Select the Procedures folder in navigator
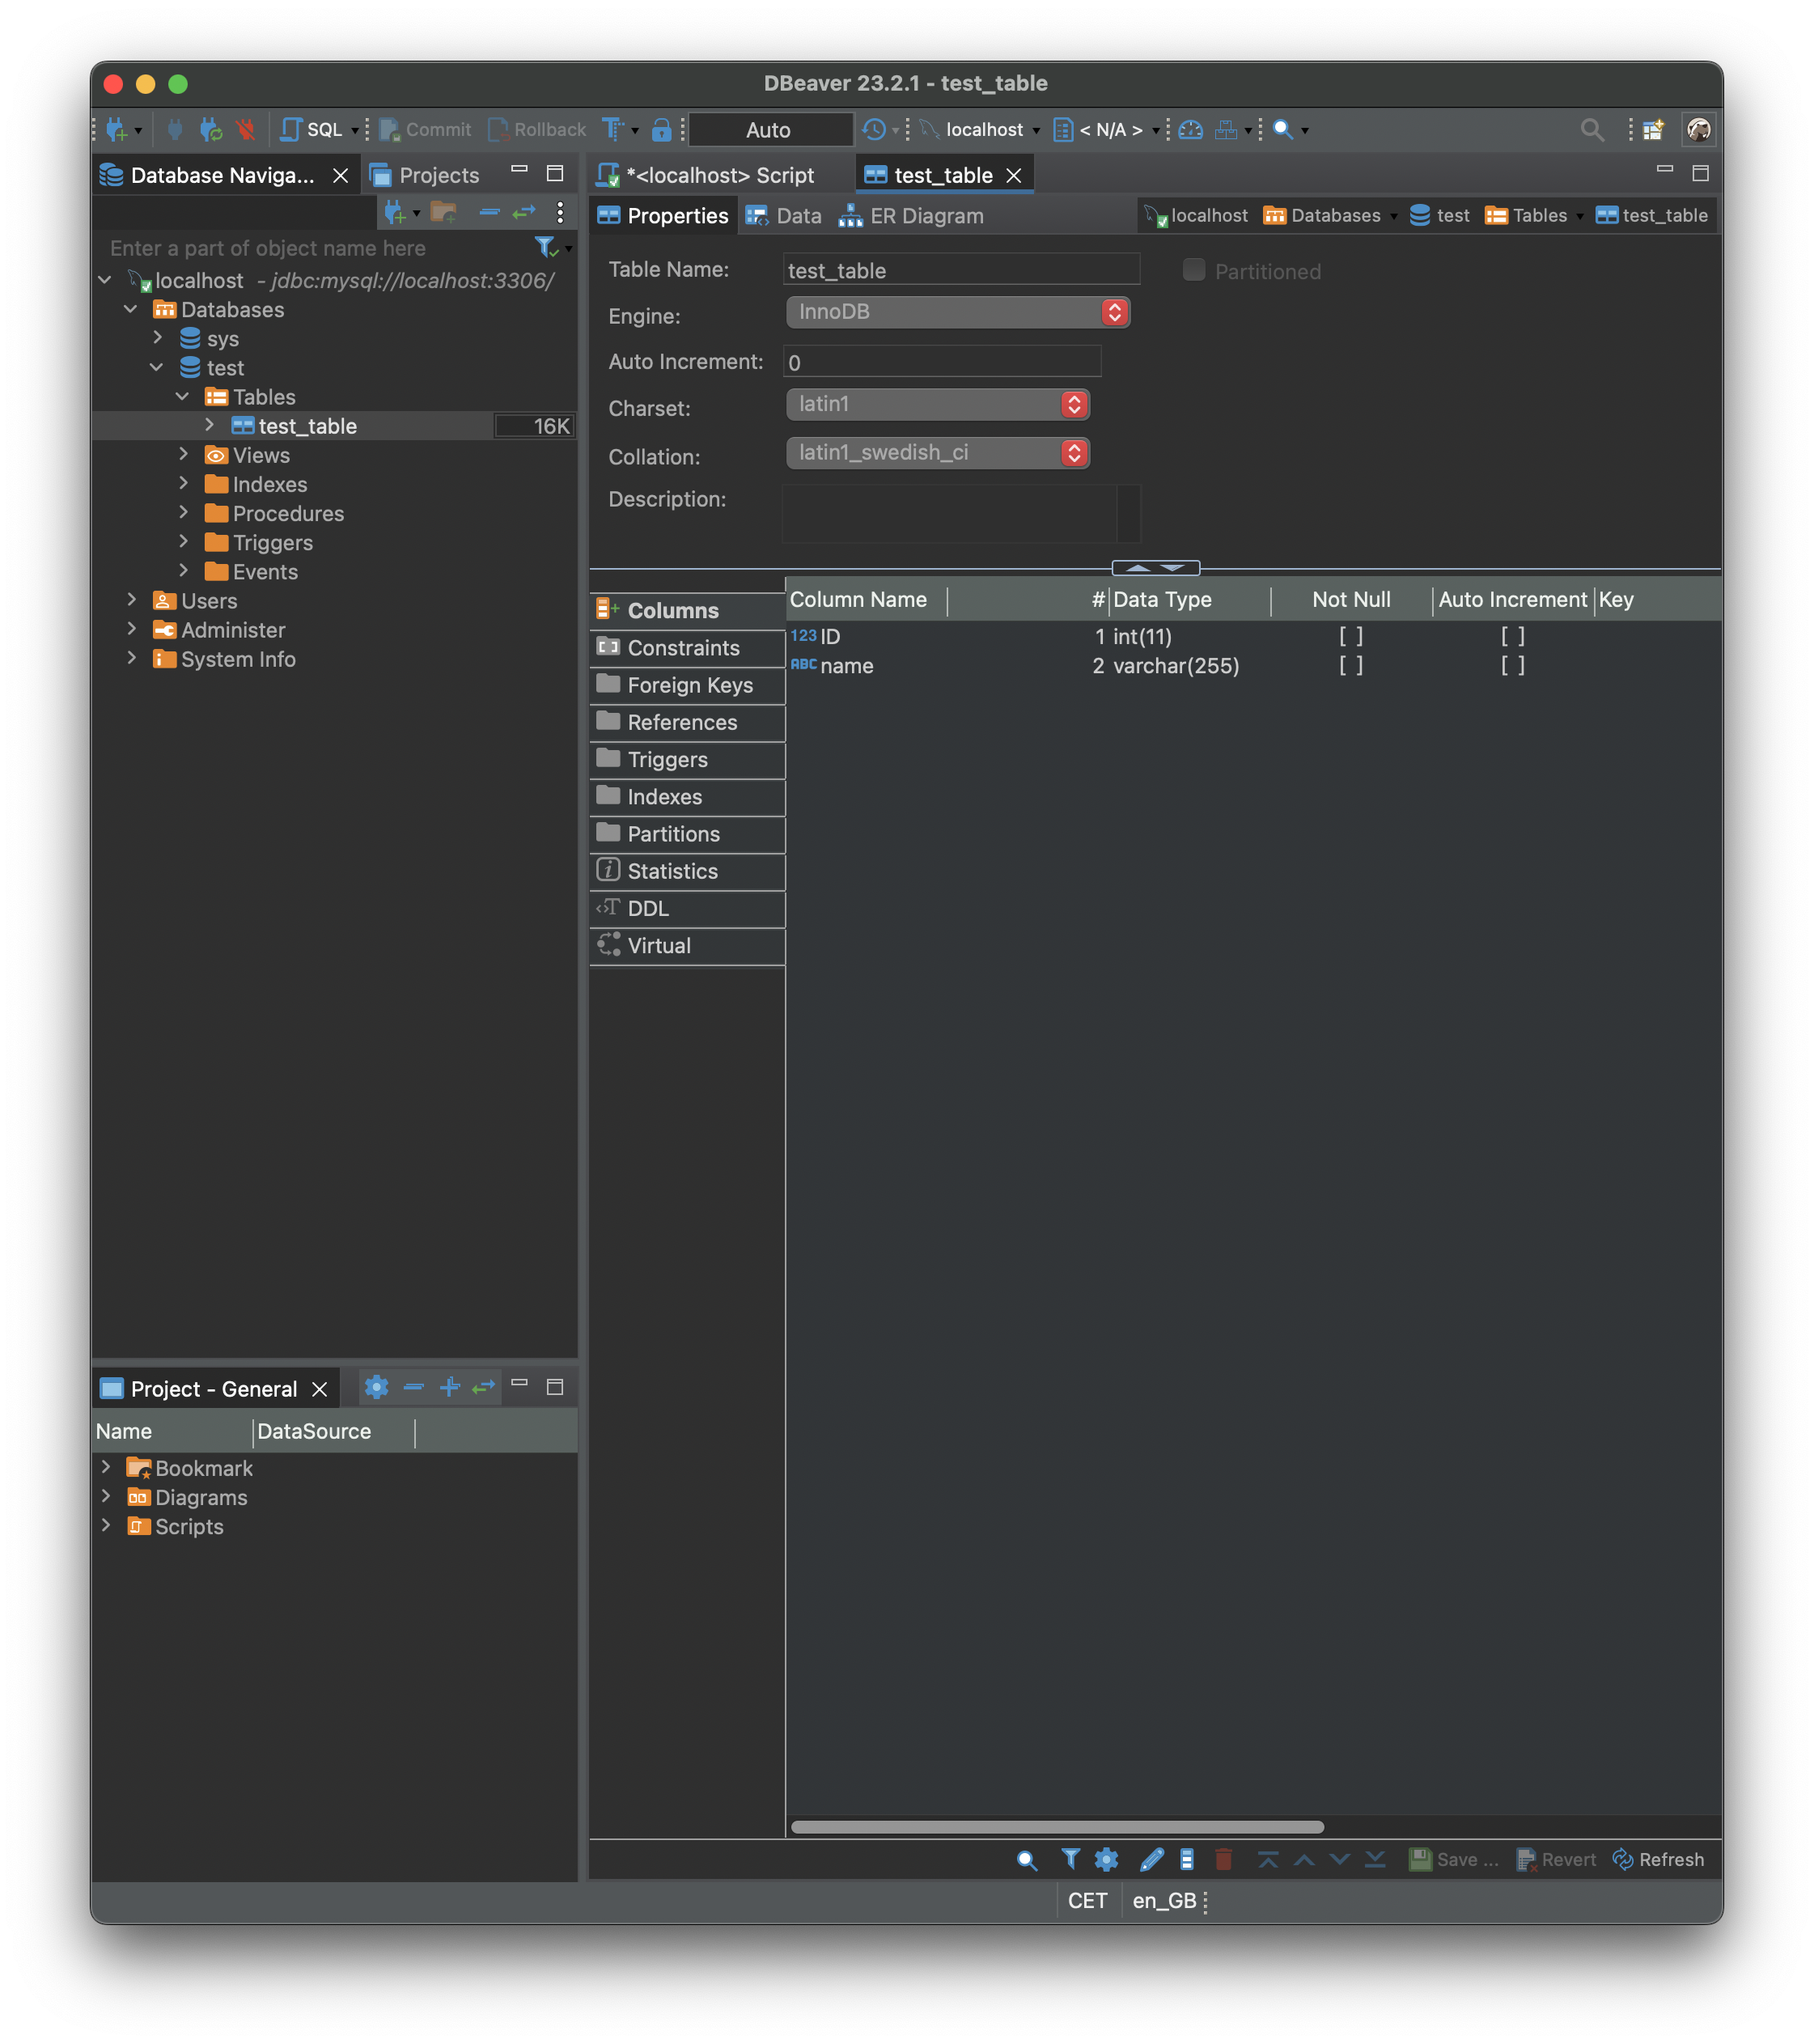 pyautogui.click(x=288, y=513)
